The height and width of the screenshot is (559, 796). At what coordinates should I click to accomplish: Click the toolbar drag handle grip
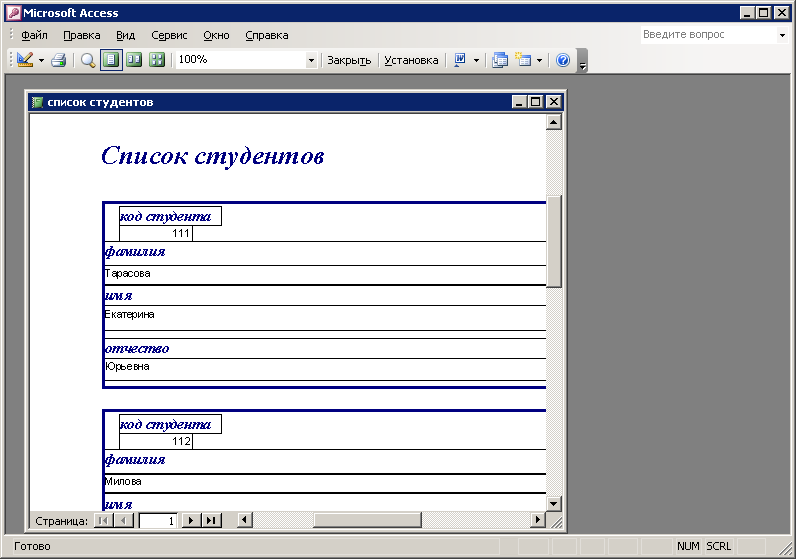(11, 60)
